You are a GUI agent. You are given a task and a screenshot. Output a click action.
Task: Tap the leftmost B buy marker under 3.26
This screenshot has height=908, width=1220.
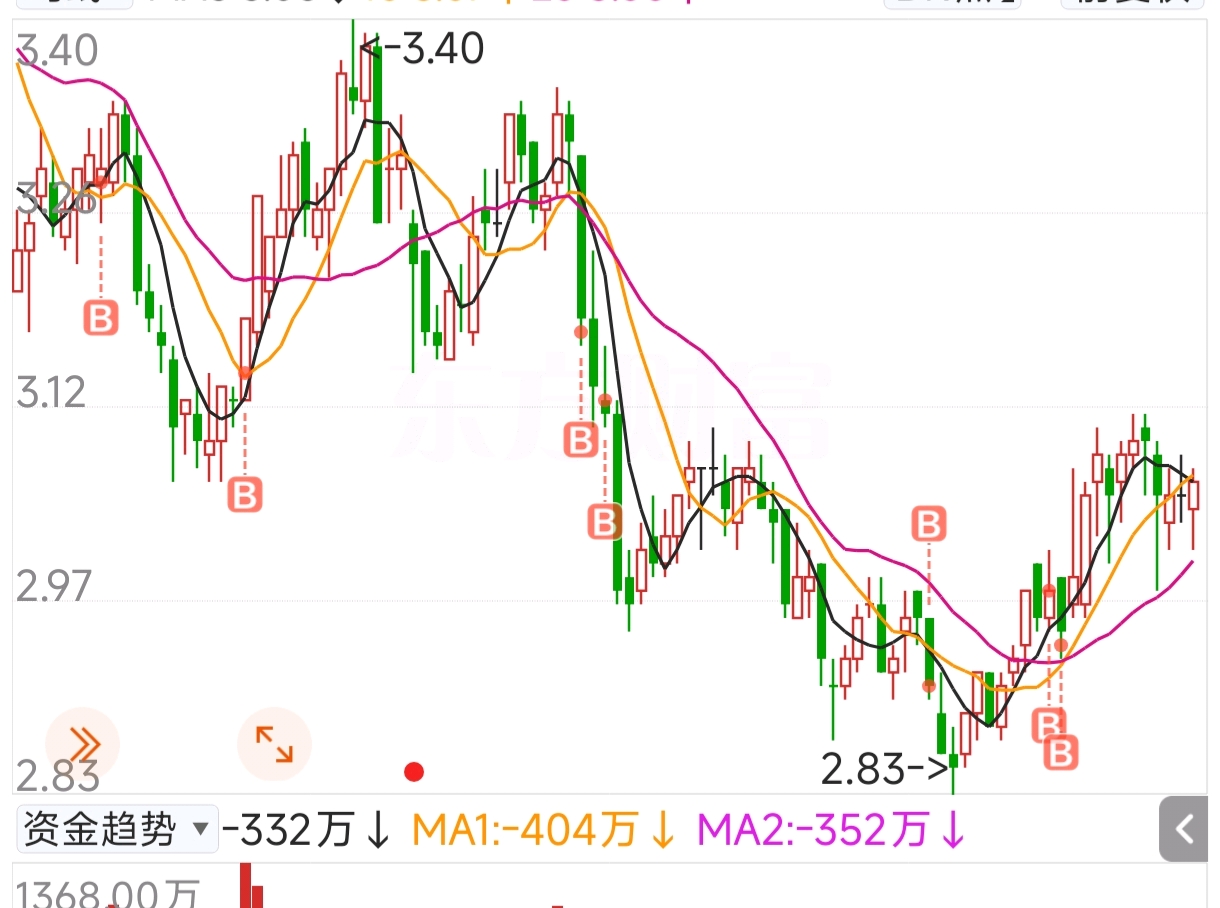100,319
